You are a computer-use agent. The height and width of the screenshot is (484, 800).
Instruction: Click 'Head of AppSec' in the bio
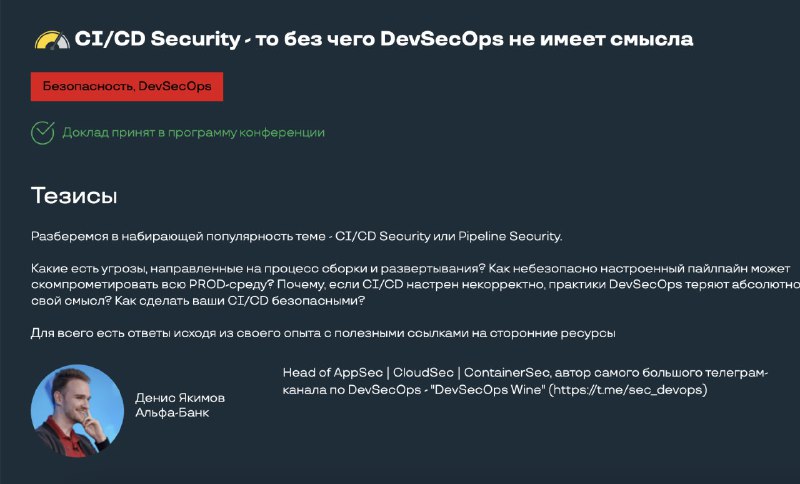[333, 373]
